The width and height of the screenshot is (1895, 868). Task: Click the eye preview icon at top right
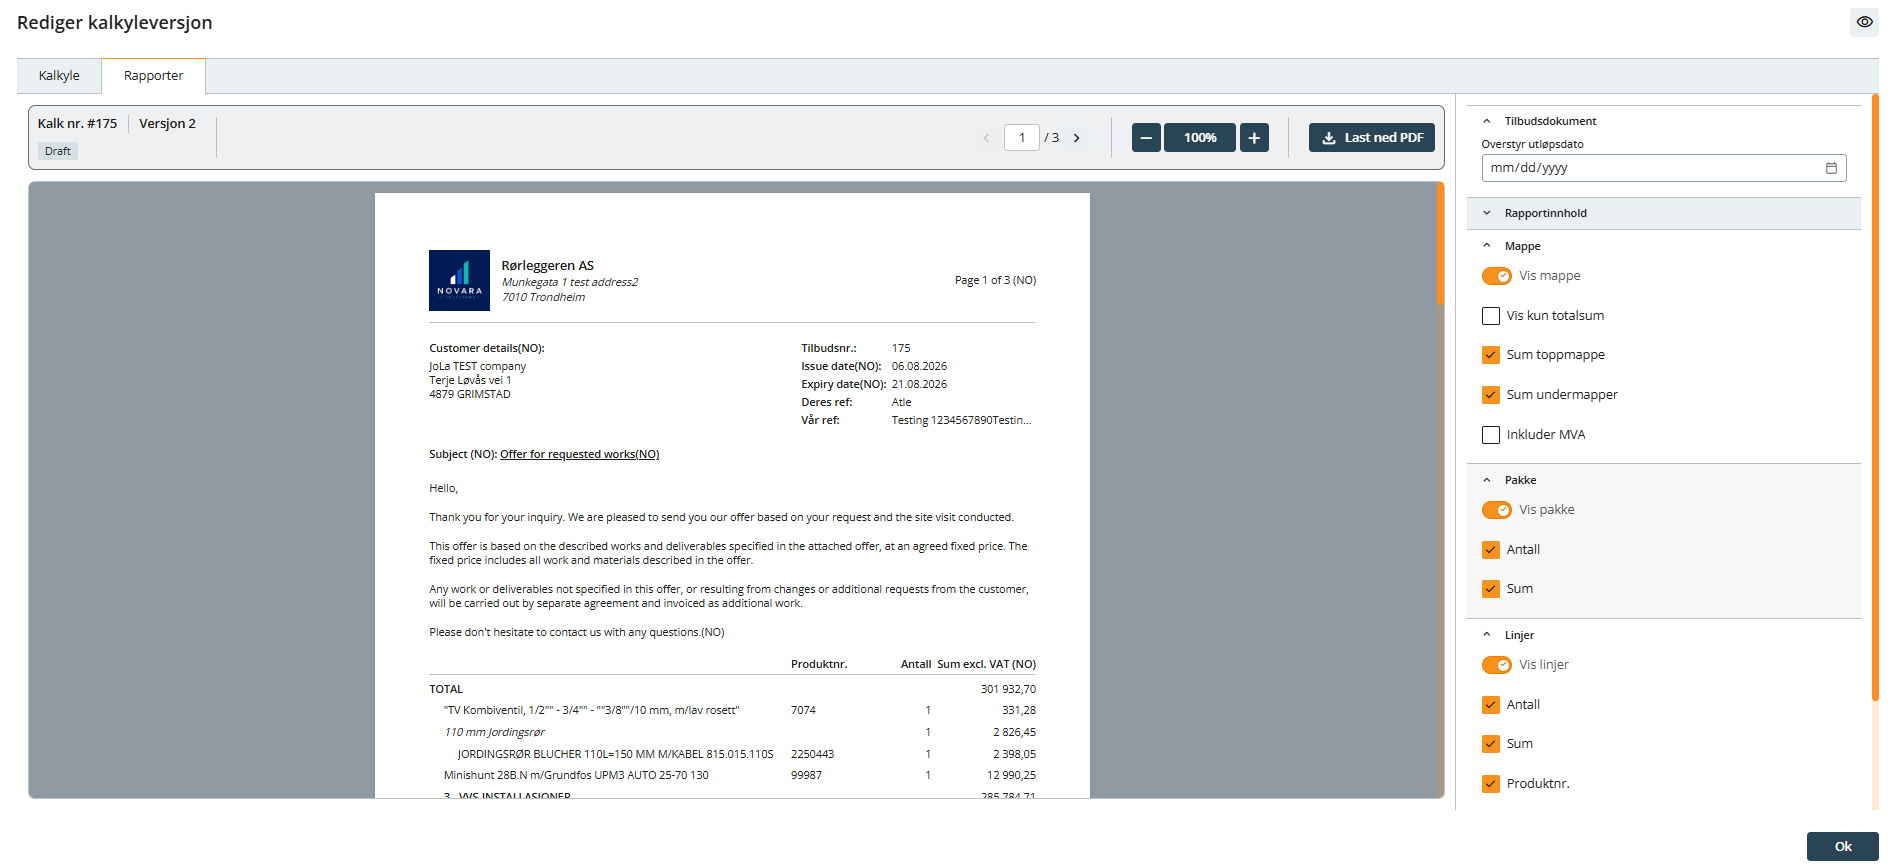pyautogui.click(x=1864, y=22)
